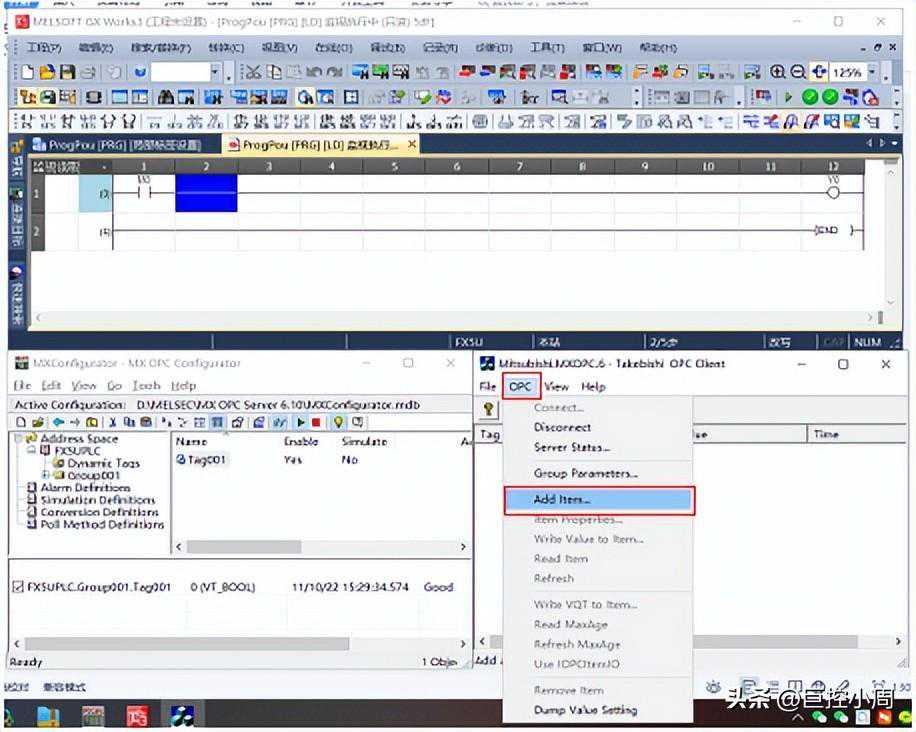Click the key icon in OPC Client toolbar
Screen dimensions: 916x732
489,409
